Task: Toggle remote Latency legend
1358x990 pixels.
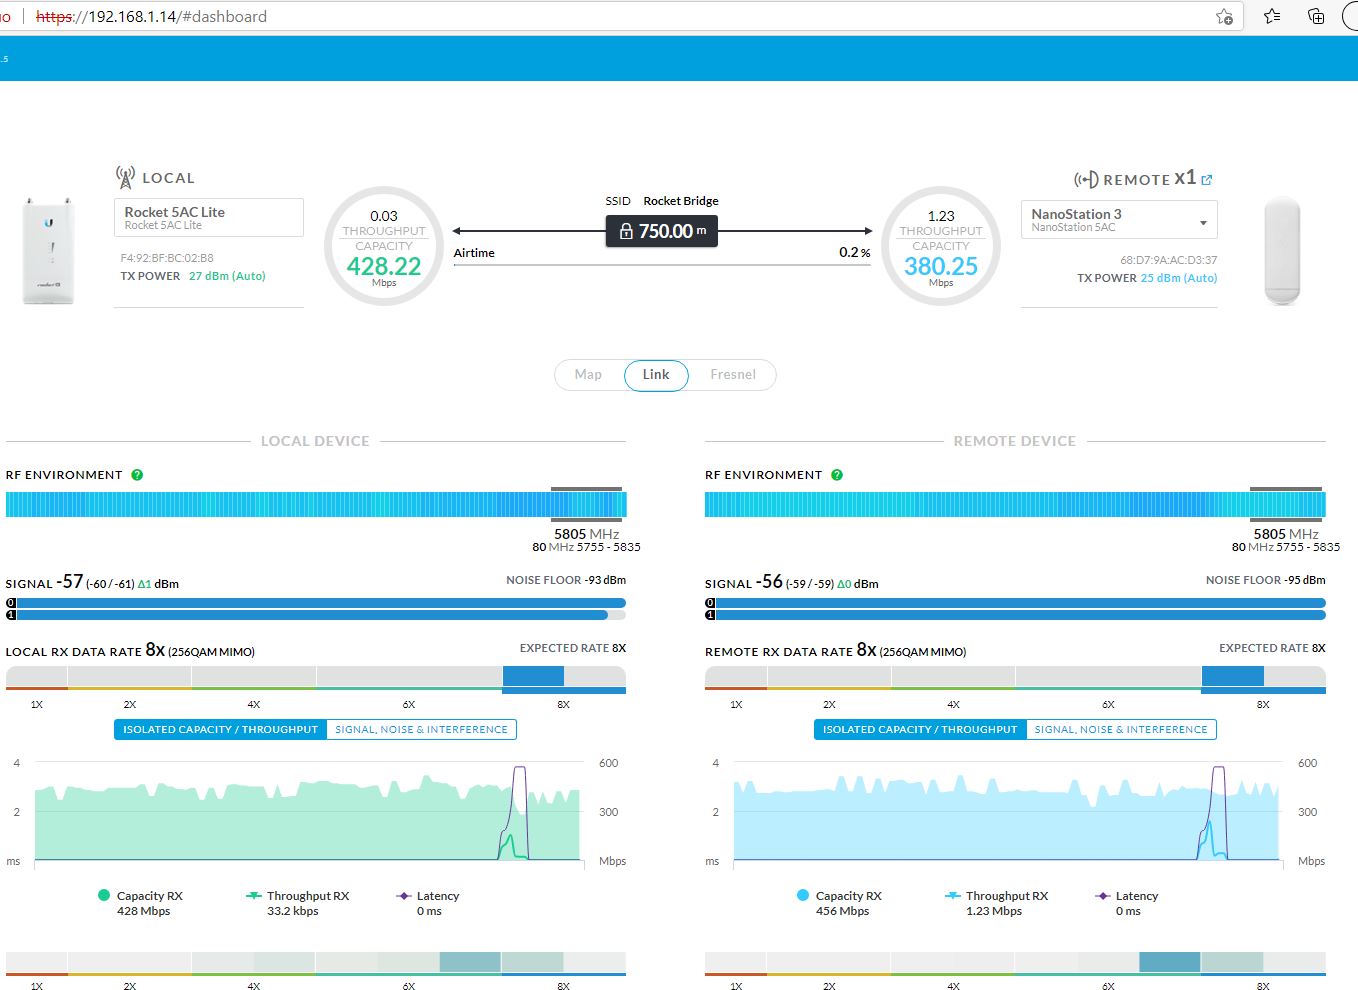Action: [x=1127, y=903]
